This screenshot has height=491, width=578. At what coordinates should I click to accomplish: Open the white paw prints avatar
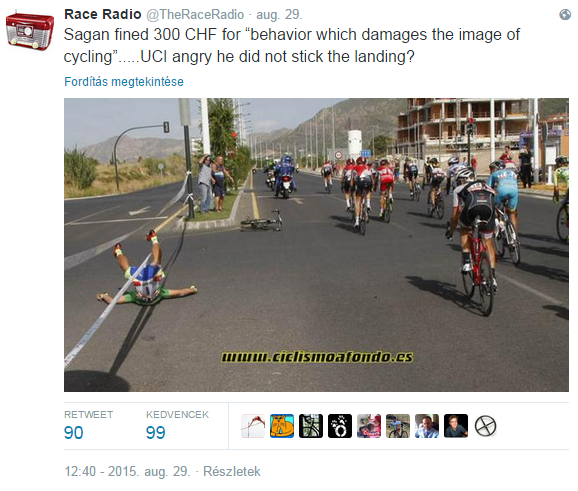340,426
